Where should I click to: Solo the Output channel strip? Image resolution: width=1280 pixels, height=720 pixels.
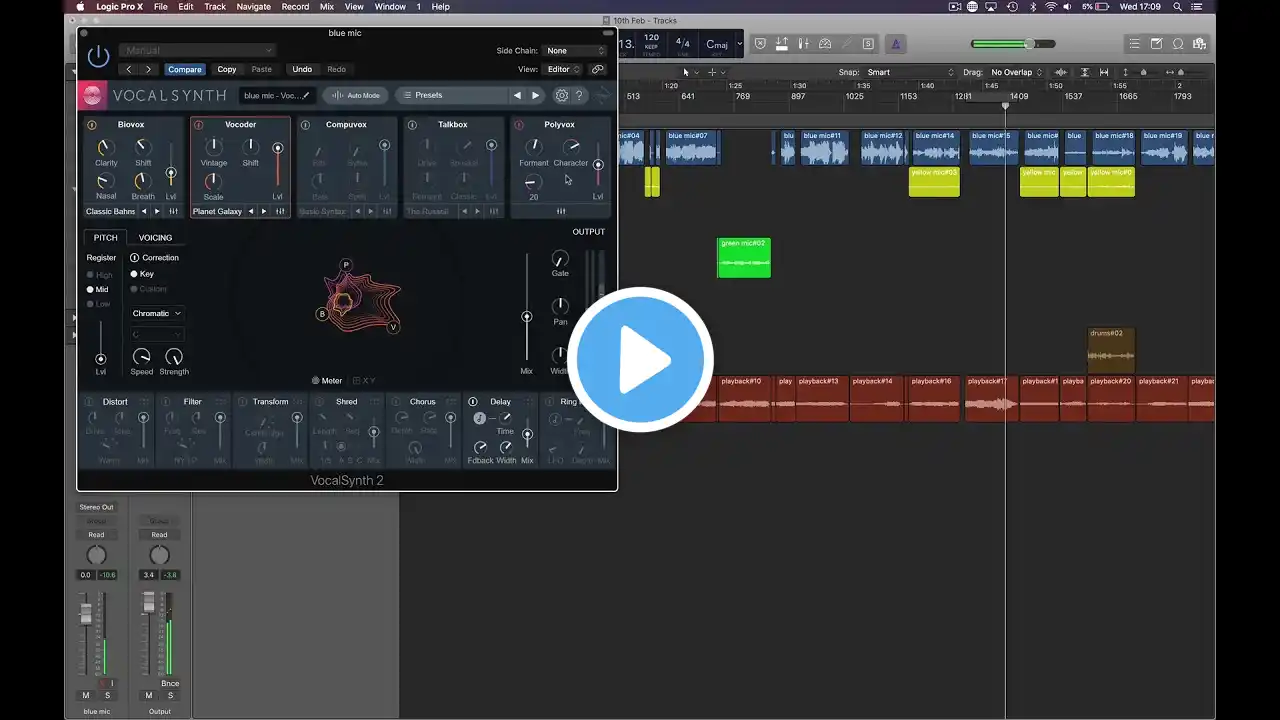coord(170,695)
